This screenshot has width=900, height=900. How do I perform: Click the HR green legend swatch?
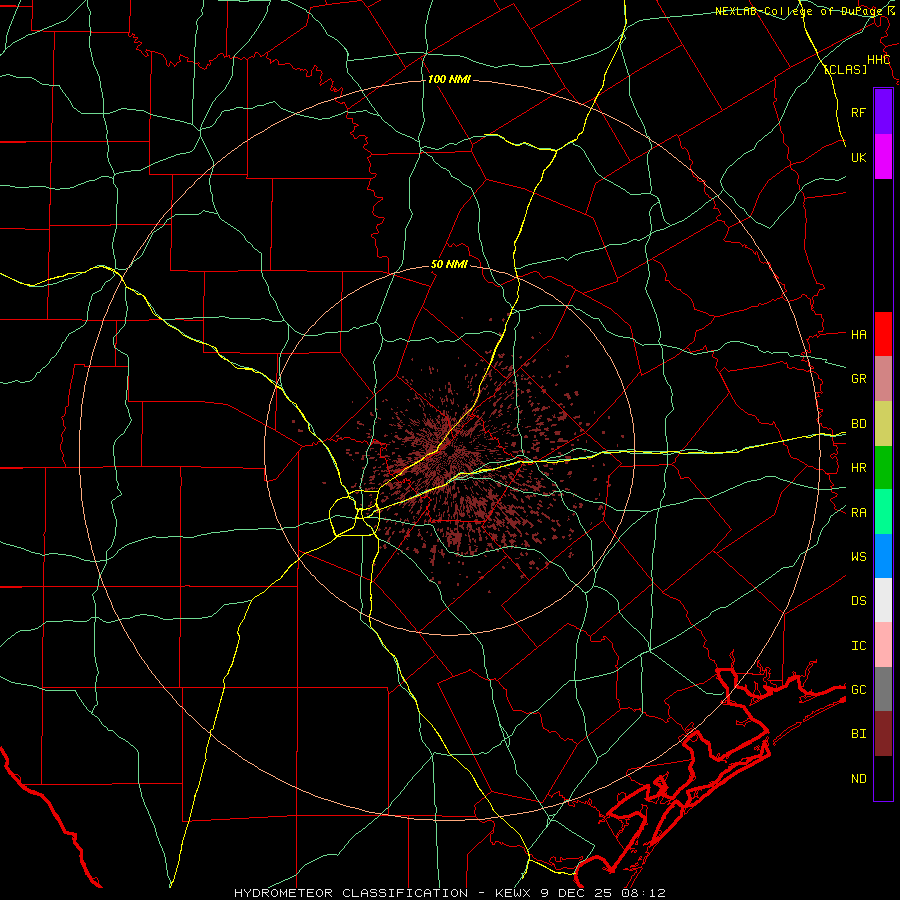coord(883,468)
